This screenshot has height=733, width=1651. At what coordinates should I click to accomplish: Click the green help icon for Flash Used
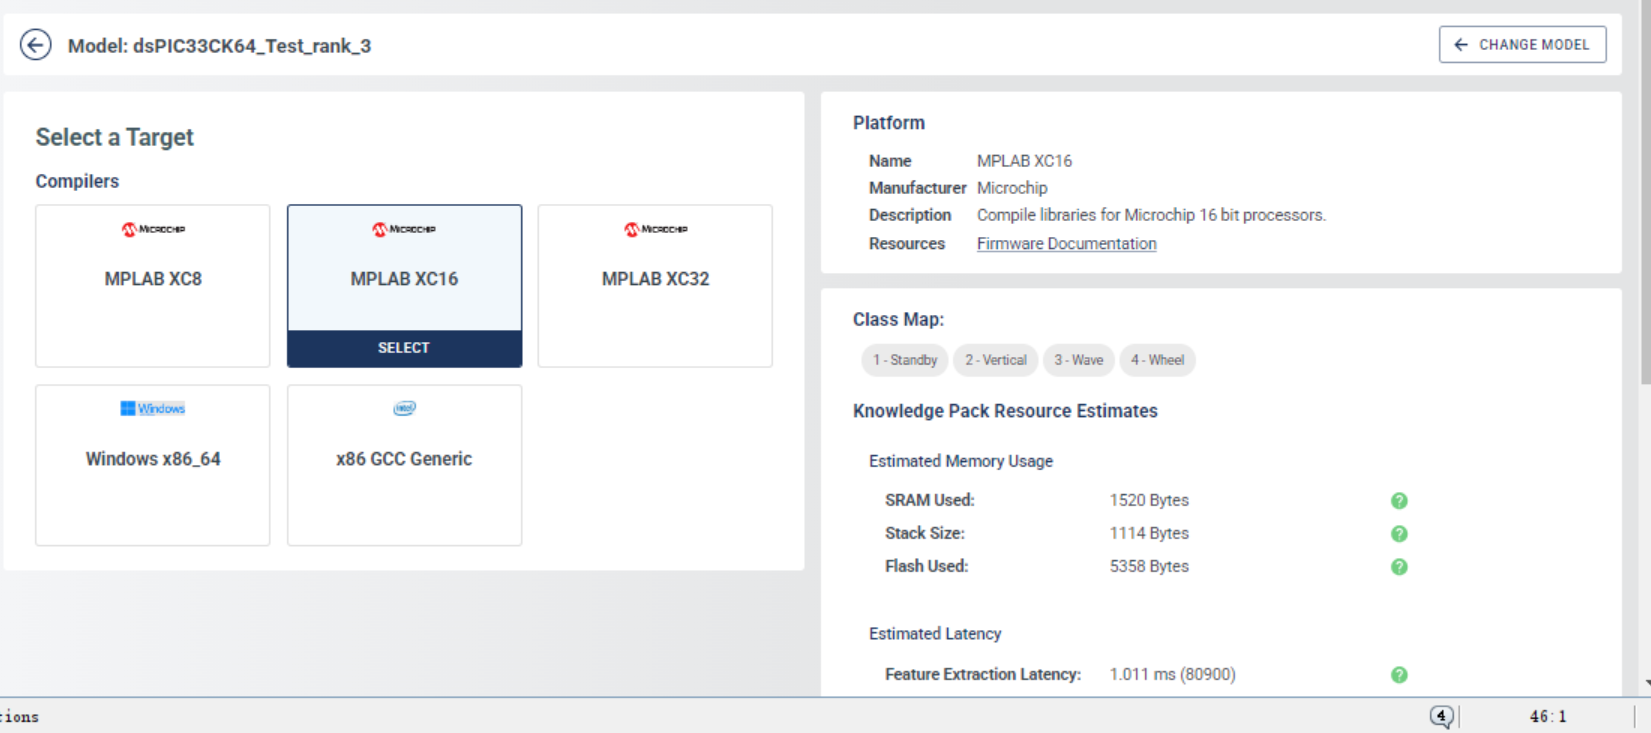1399,567
